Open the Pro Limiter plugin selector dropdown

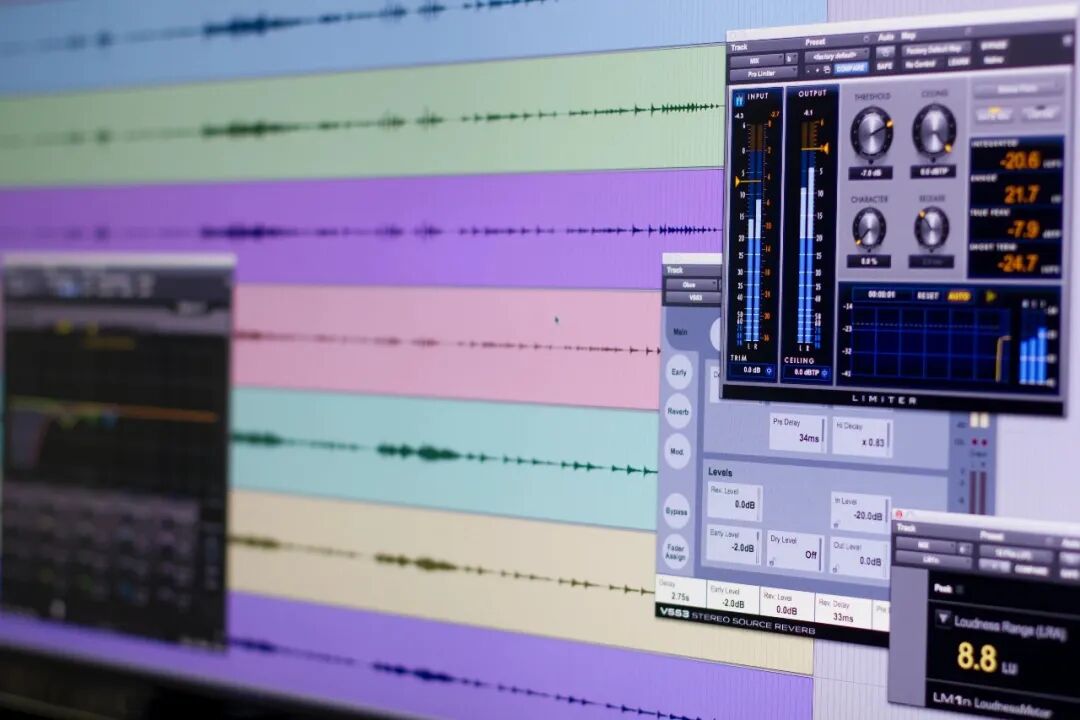pos(763,74)
